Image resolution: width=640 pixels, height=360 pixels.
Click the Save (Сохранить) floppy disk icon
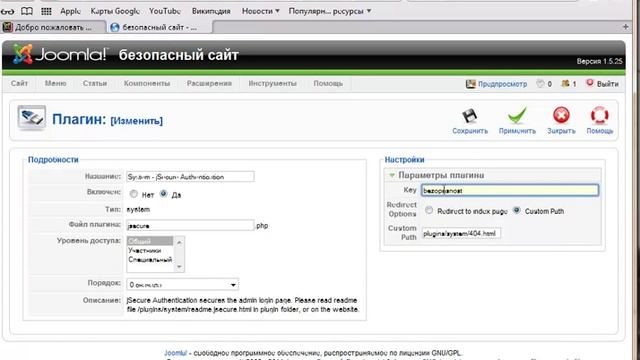[x=469, y=116]
